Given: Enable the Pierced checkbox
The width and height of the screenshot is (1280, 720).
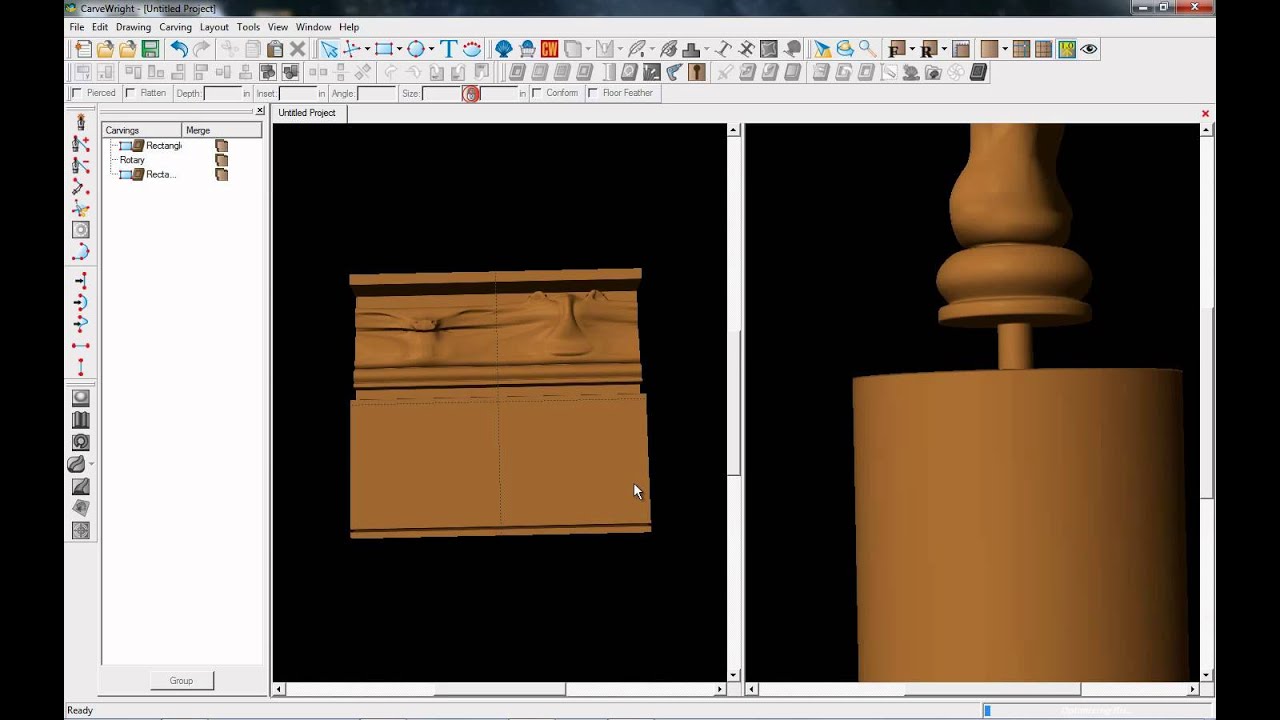Looking at the screenshot, I should click(x=77, y=93).
